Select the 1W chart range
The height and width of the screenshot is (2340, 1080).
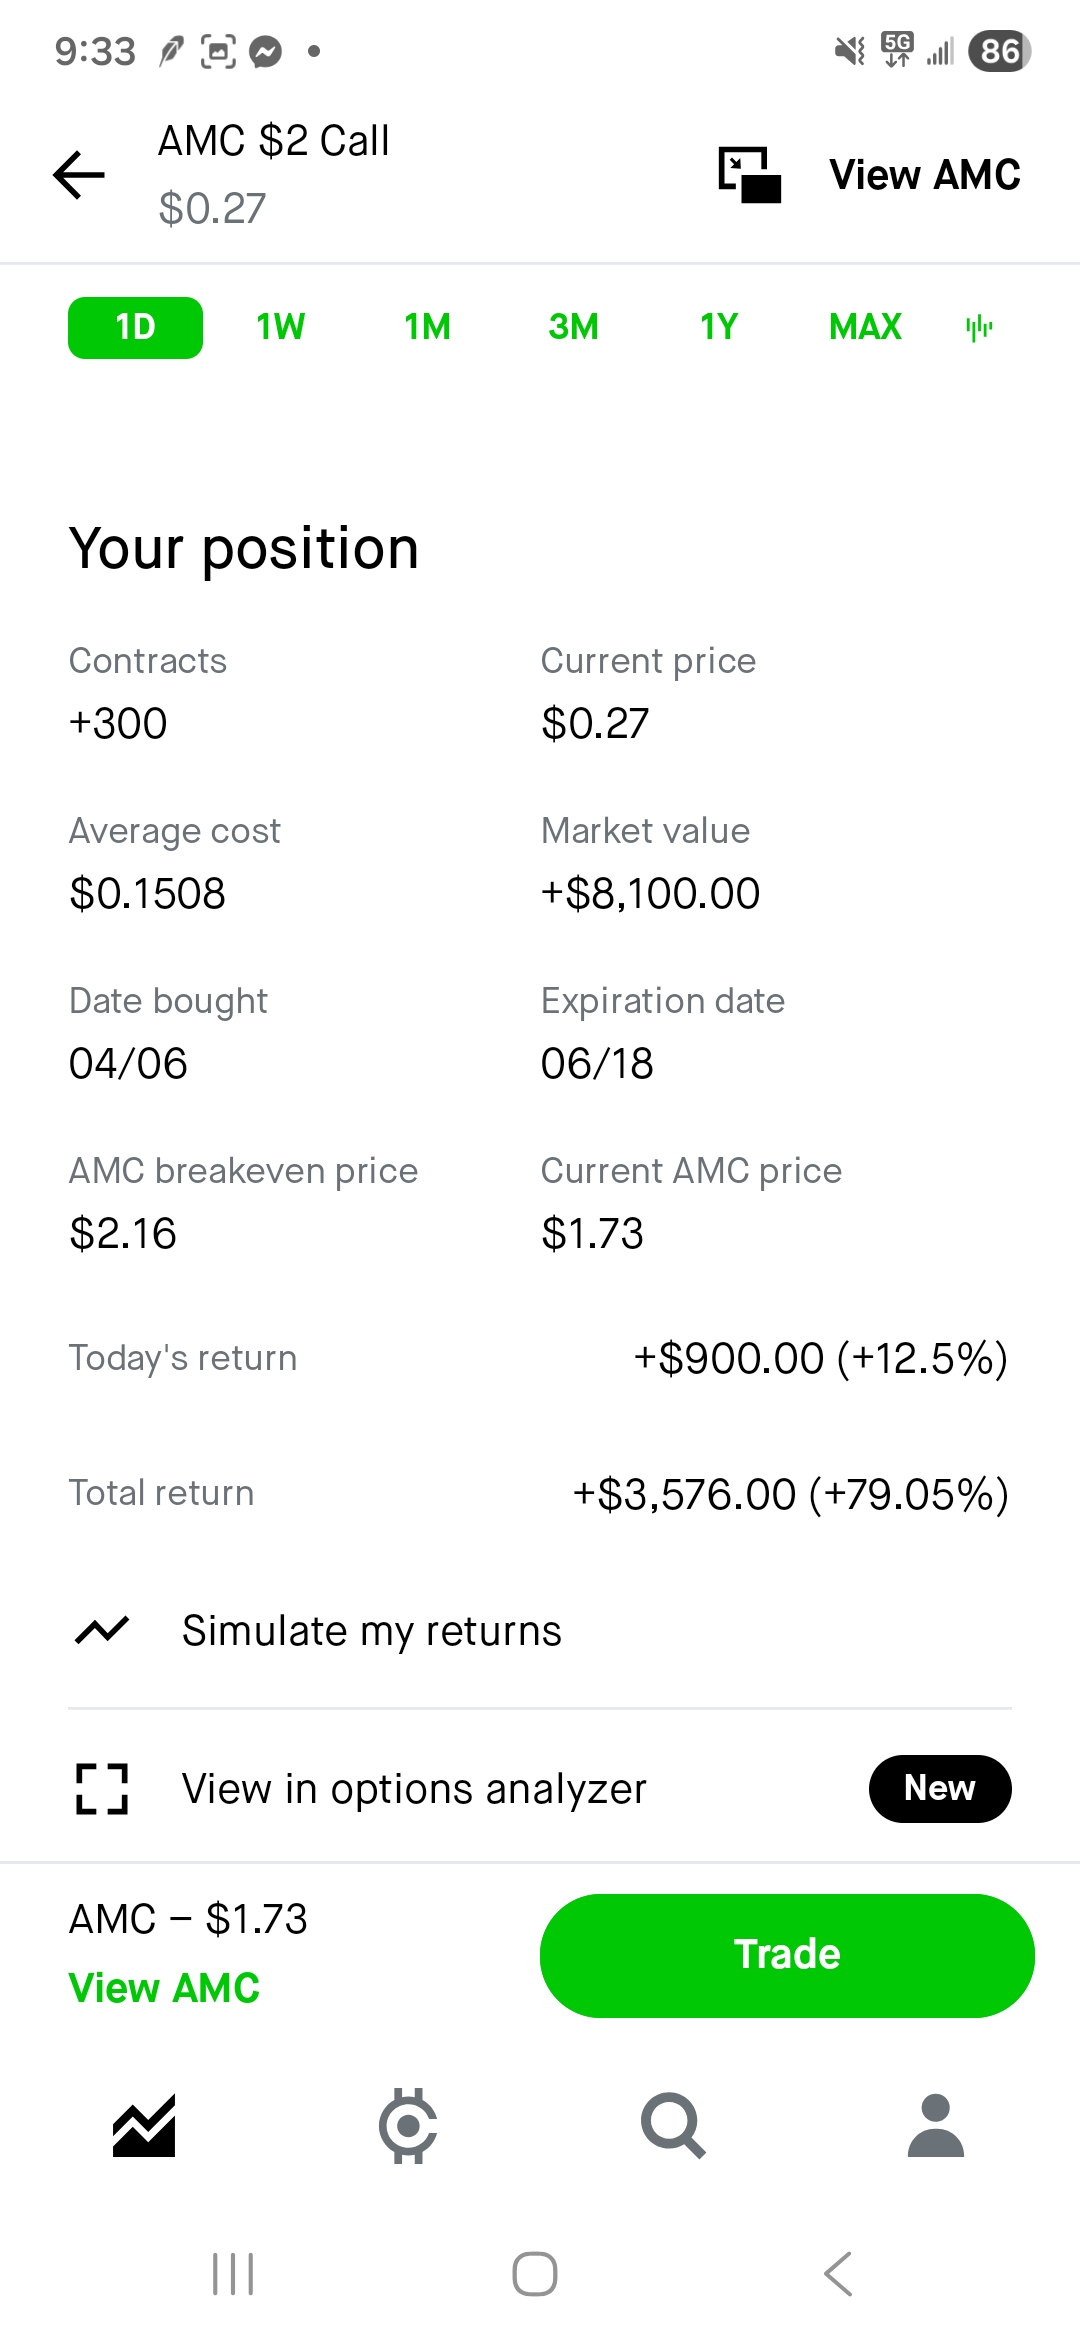coord(281,327)
